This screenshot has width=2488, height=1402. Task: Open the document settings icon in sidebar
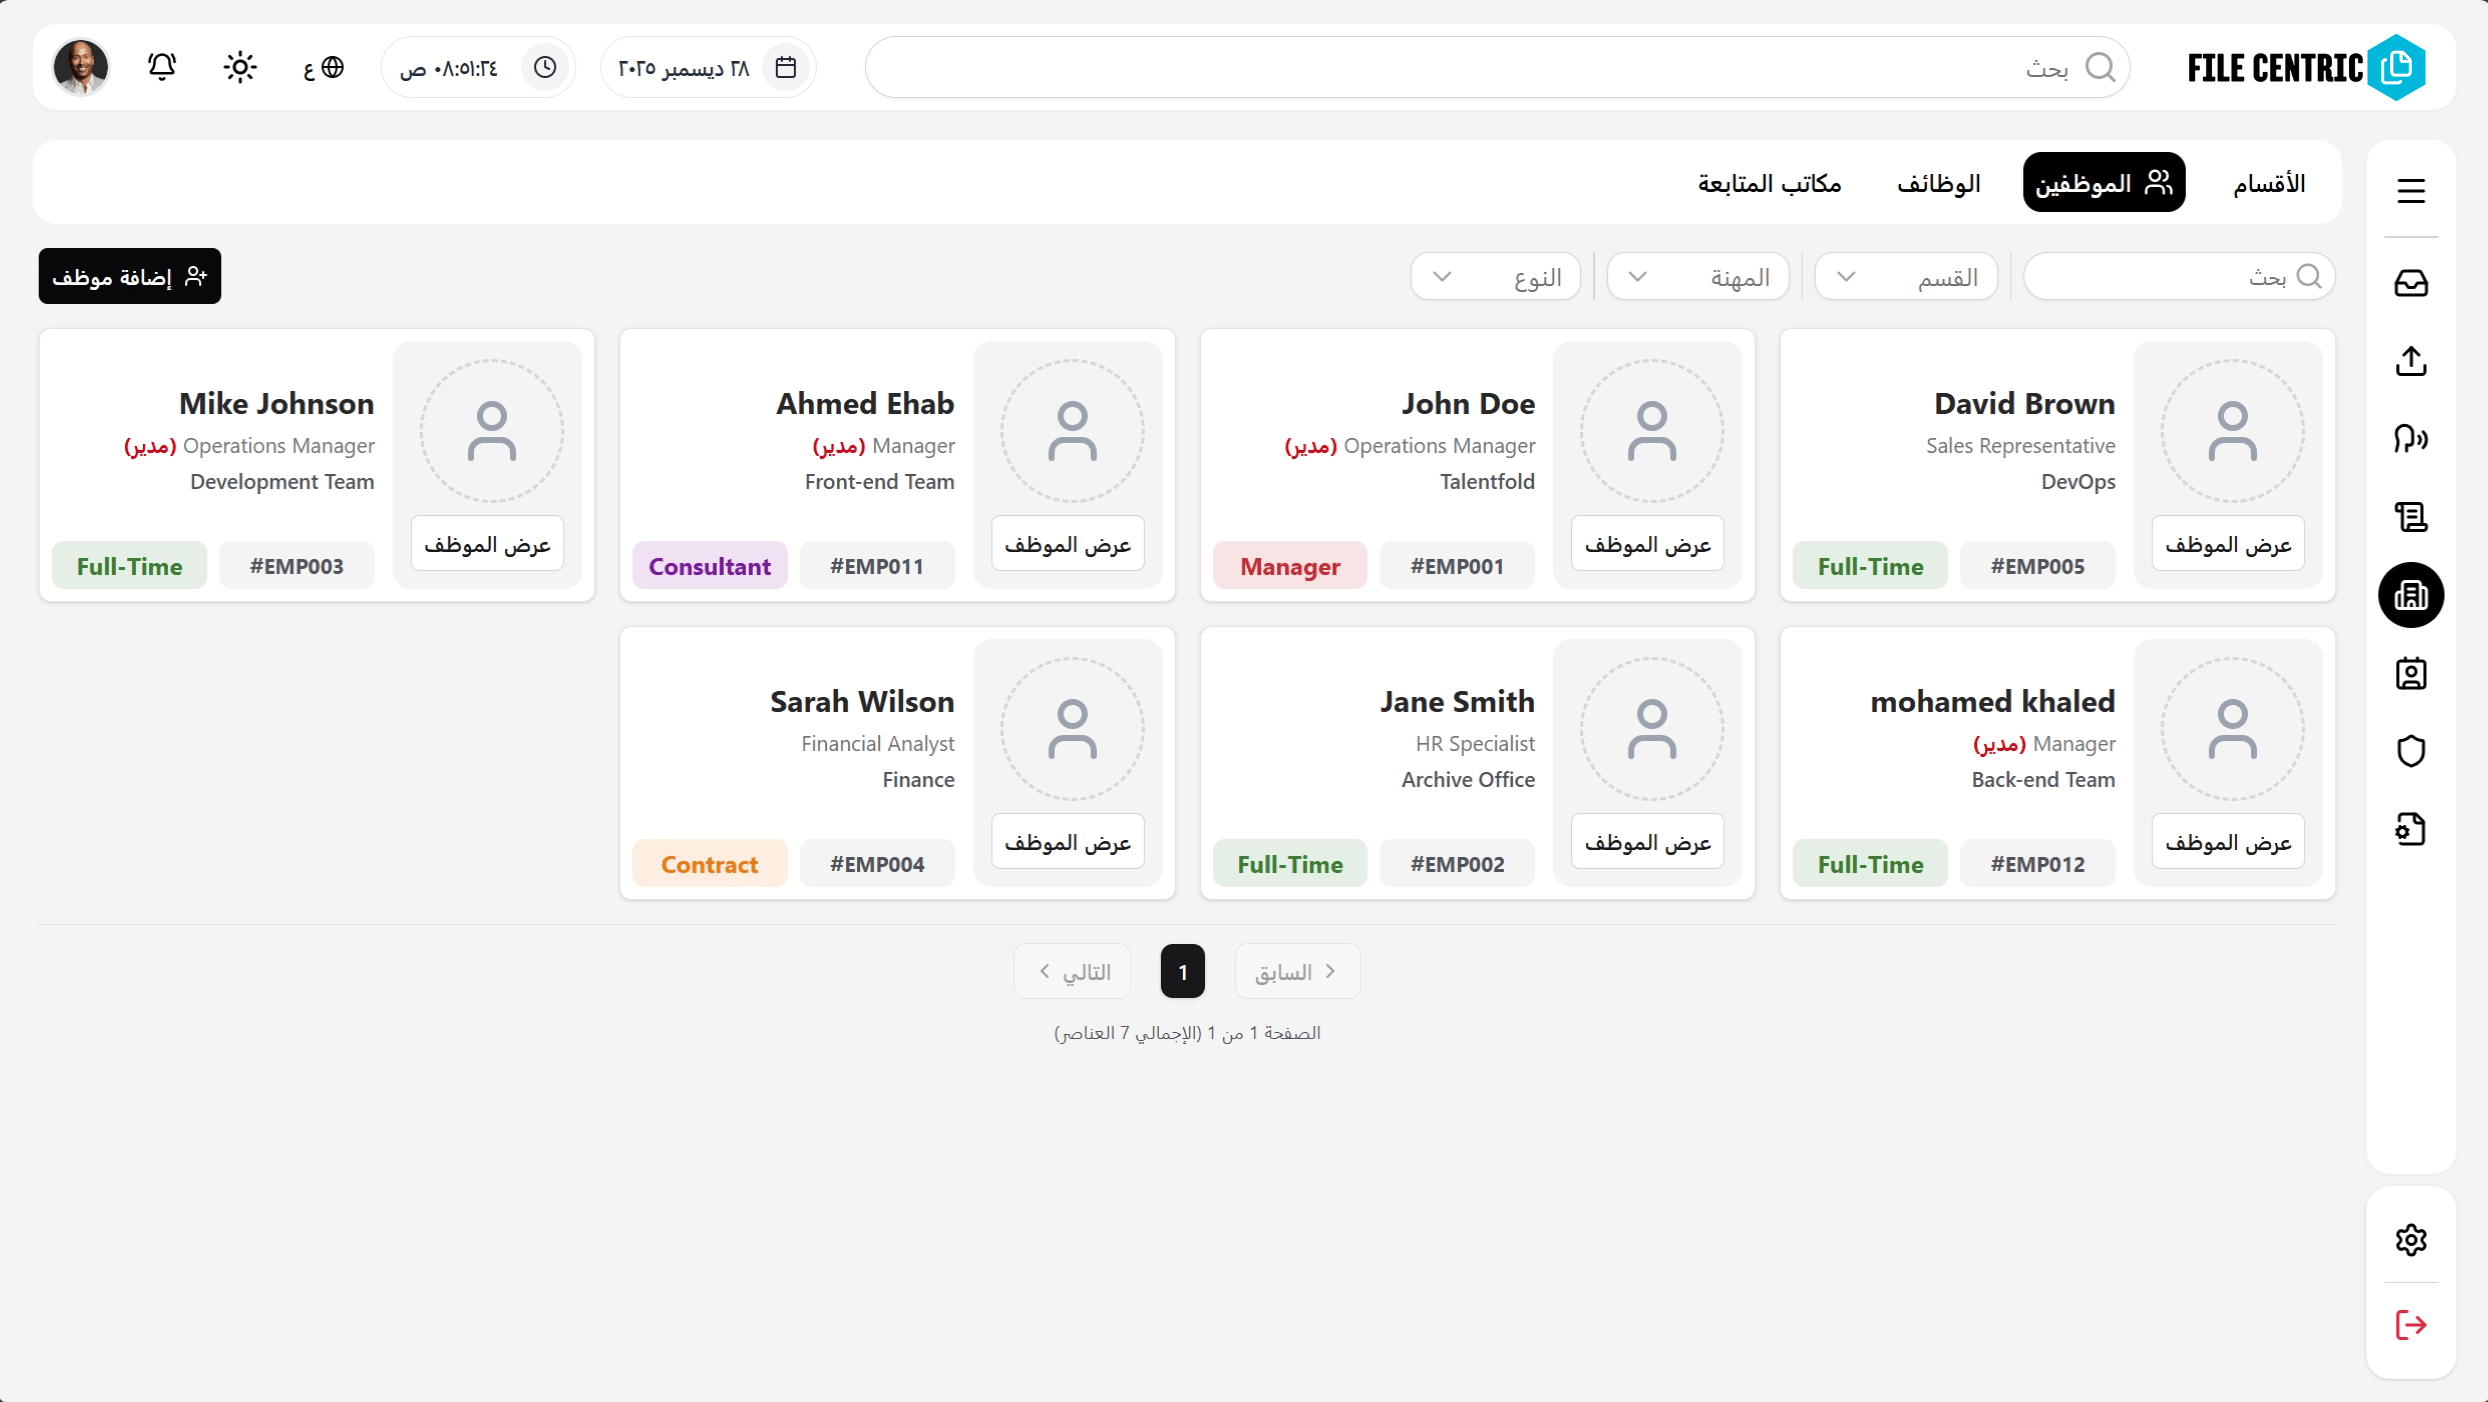point(2410,828)
